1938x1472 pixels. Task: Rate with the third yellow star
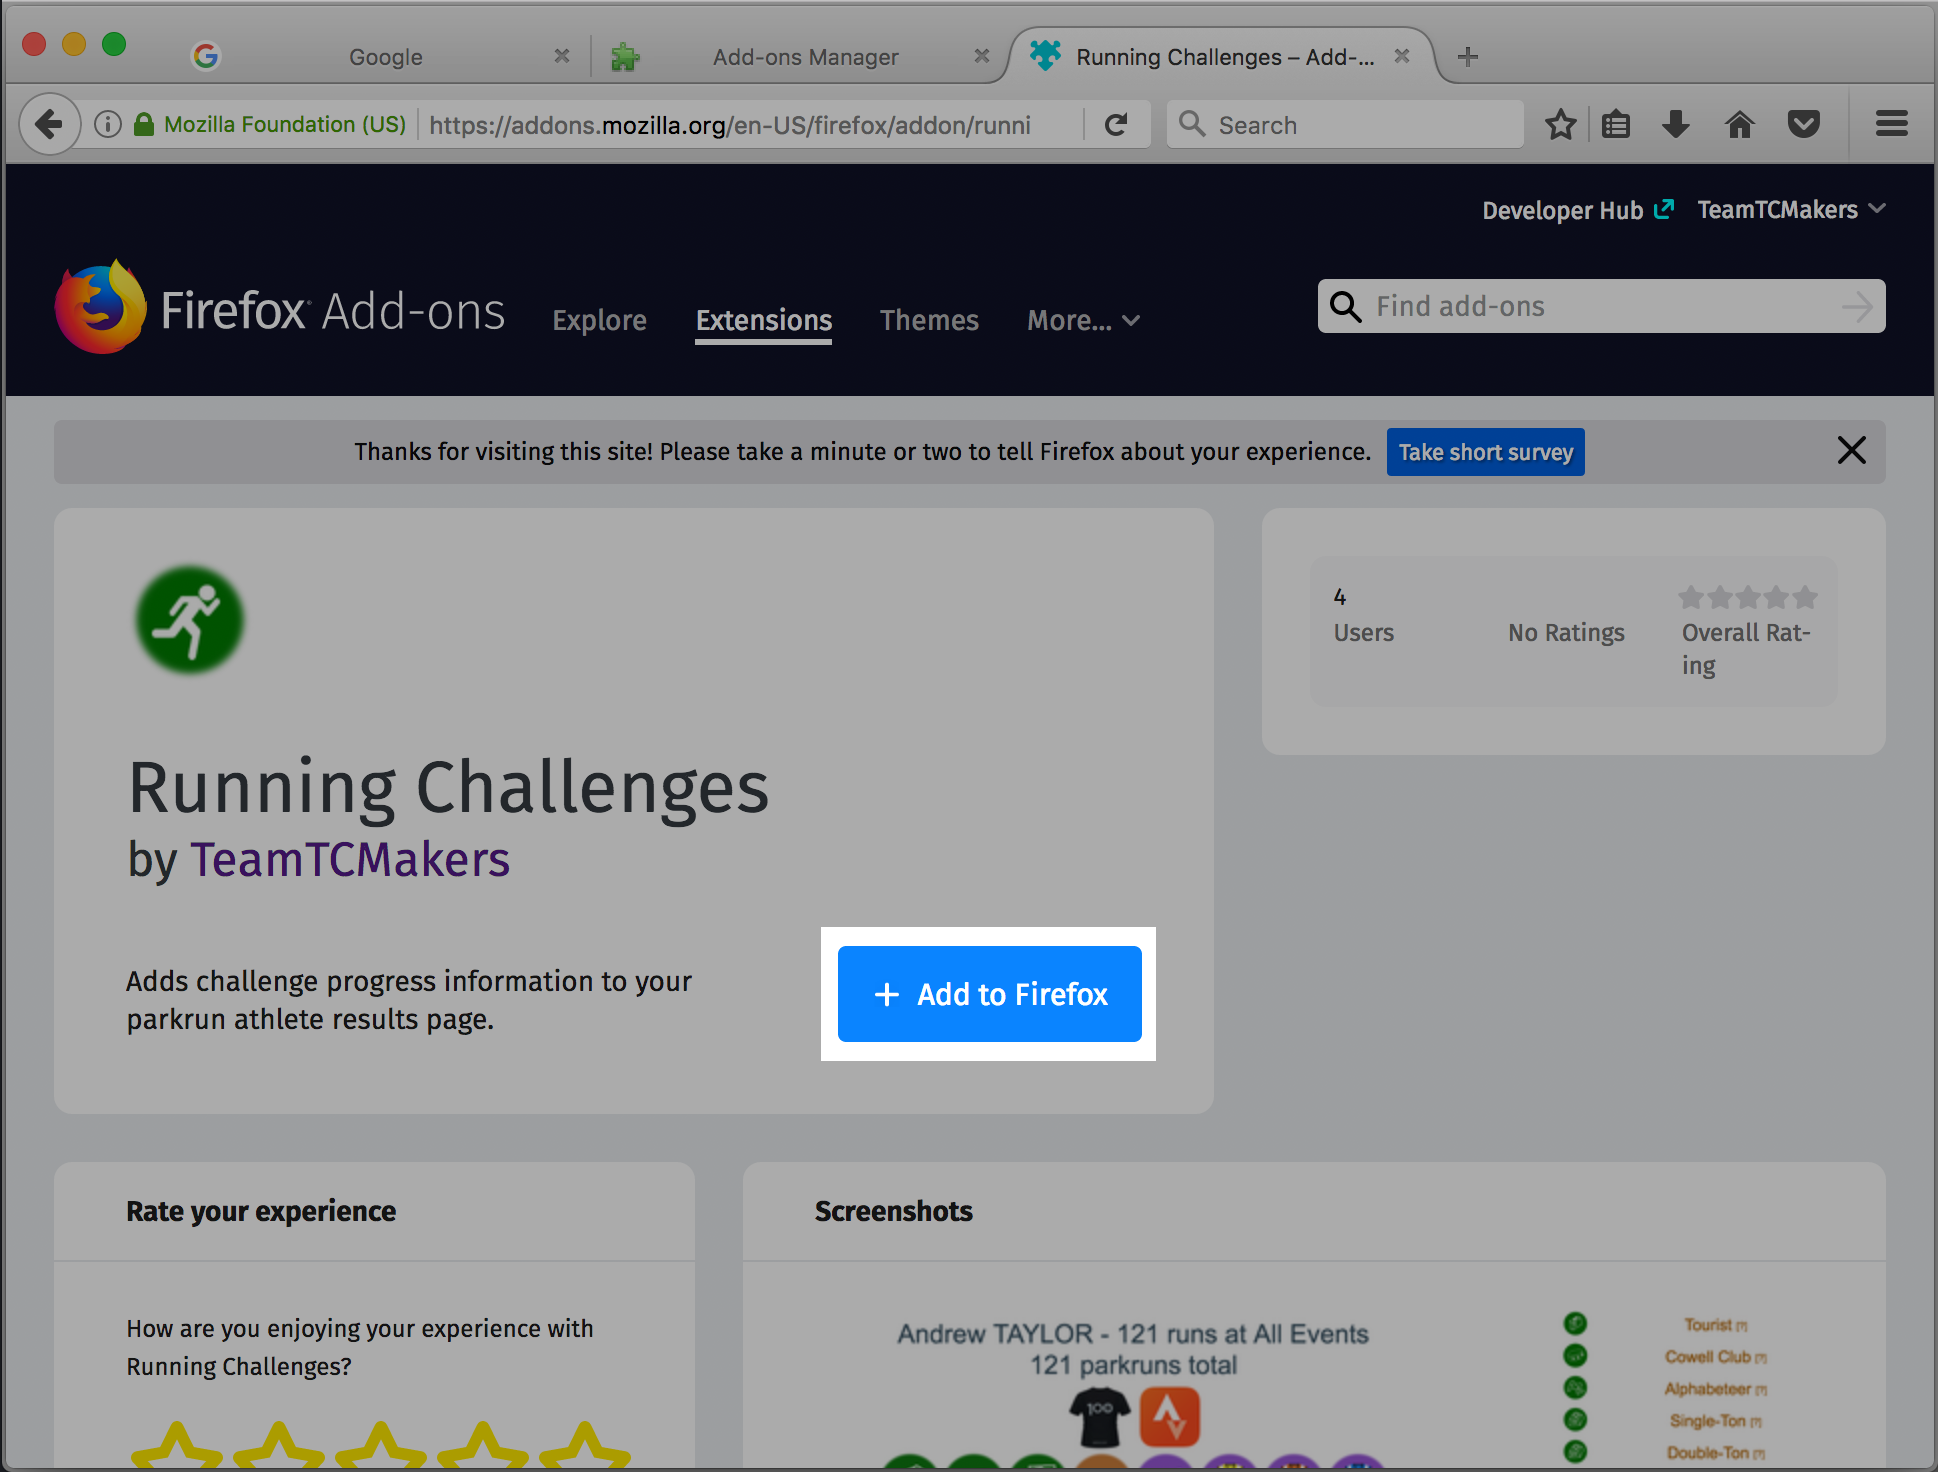click(x=380, y=1446)
